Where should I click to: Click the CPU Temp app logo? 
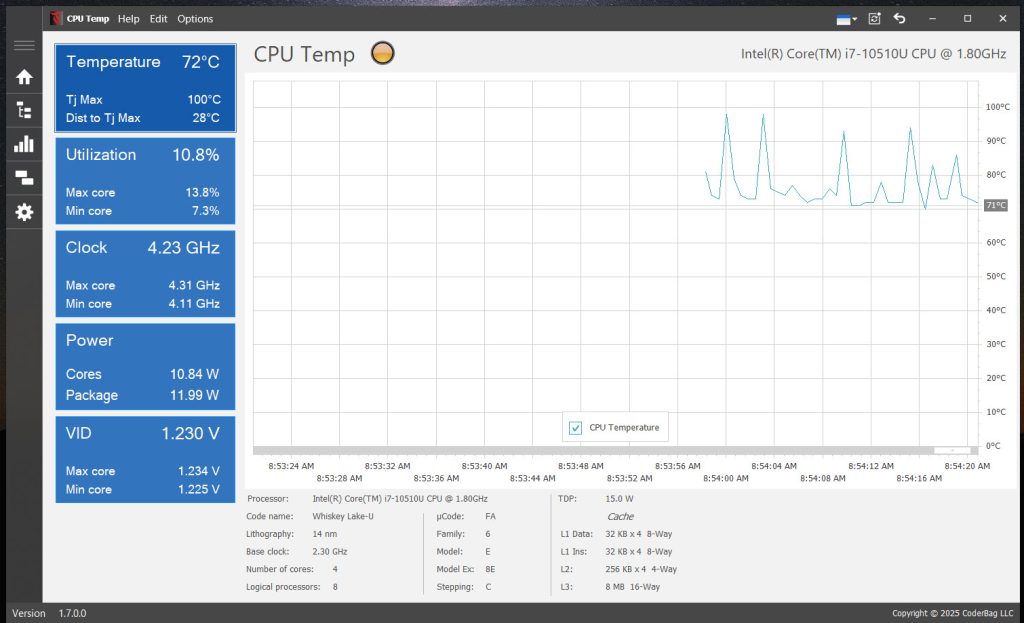pyautogui.click(x=58, y=19)
